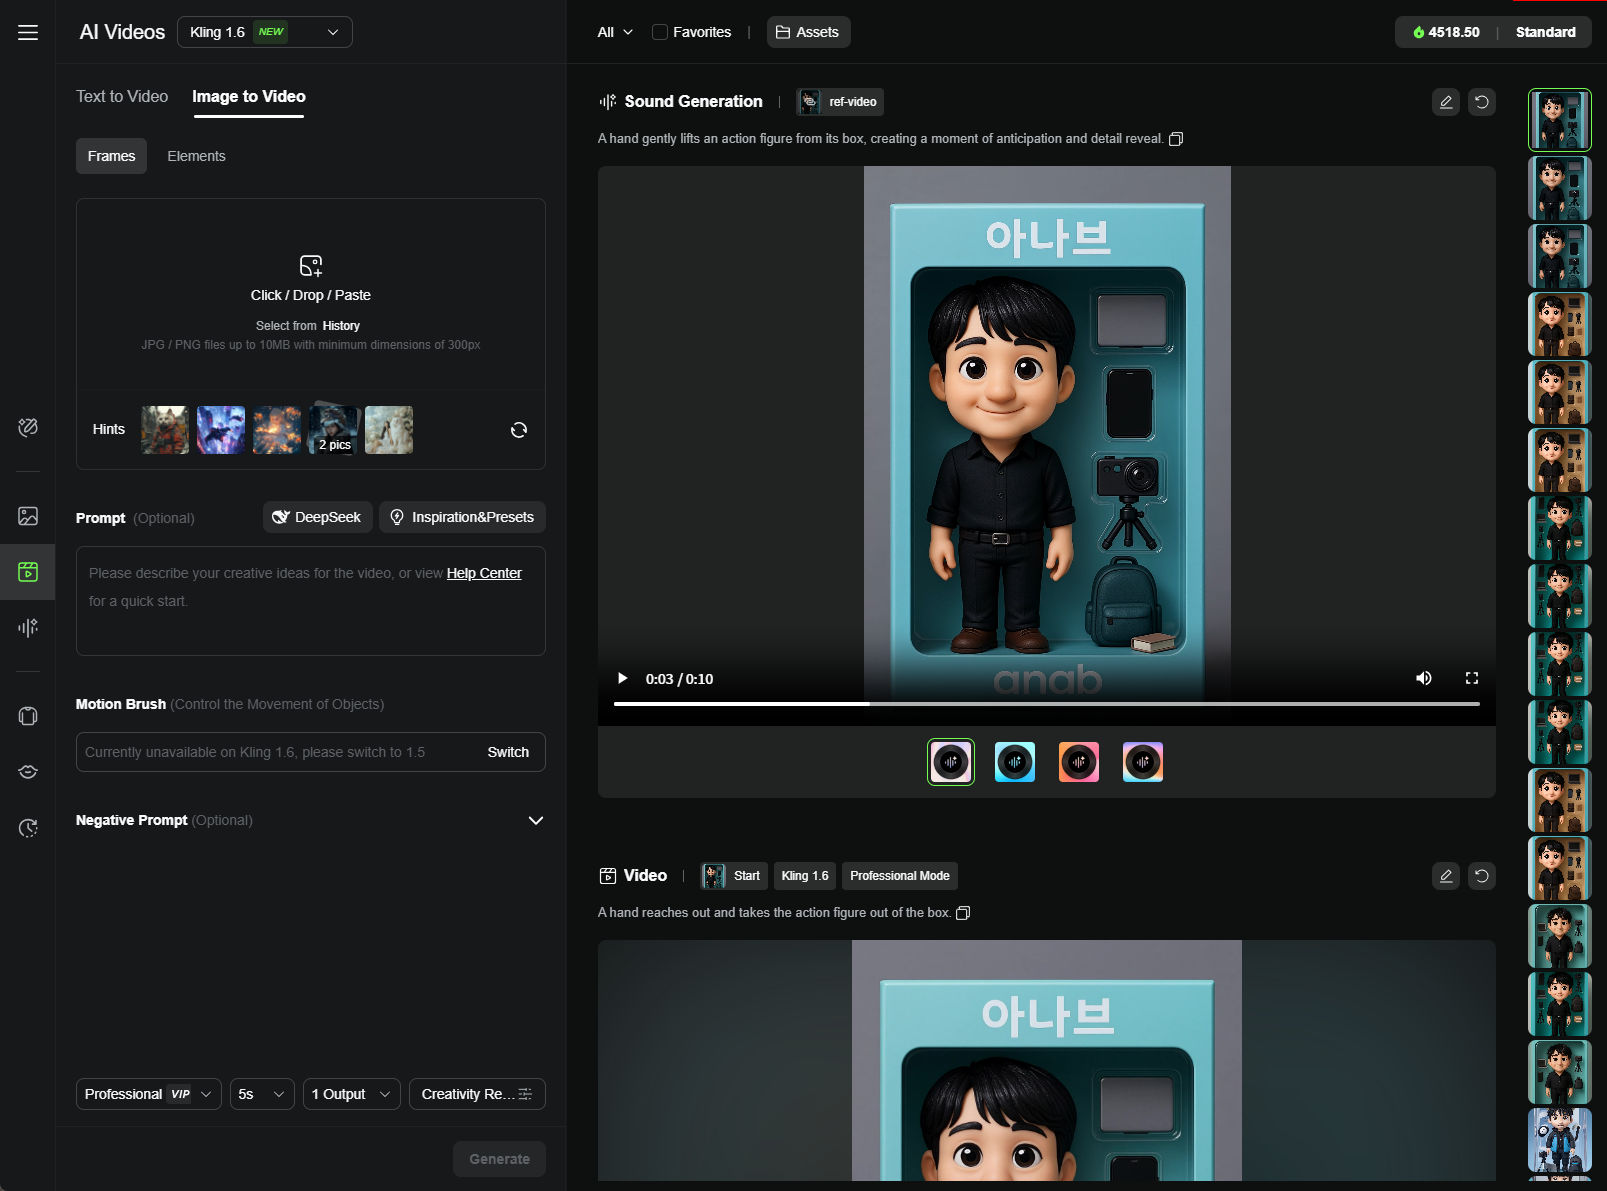Click the Start frame tag

(734, 876)
